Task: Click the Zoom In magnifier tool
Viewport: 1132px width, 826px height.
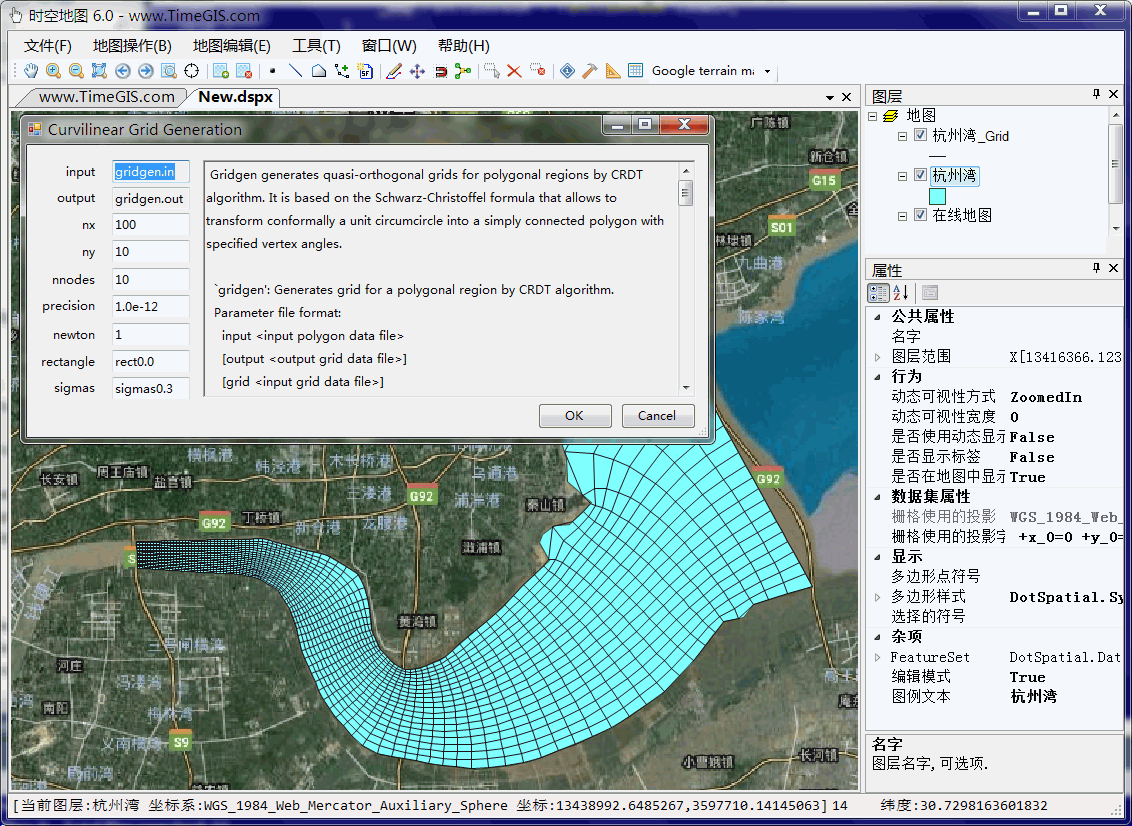Action: (x=53, y=71)
